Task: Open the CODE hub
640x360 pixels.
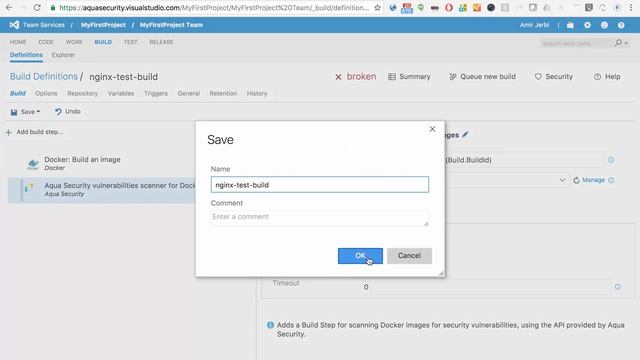Action: (x=46, y=42)
